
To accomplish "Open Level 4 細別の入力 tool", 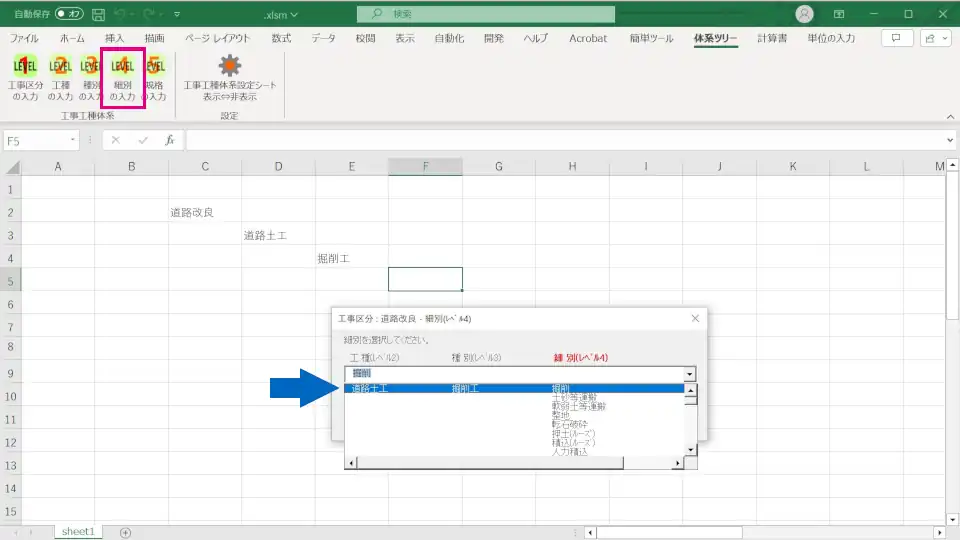I will tap(122, 78).
